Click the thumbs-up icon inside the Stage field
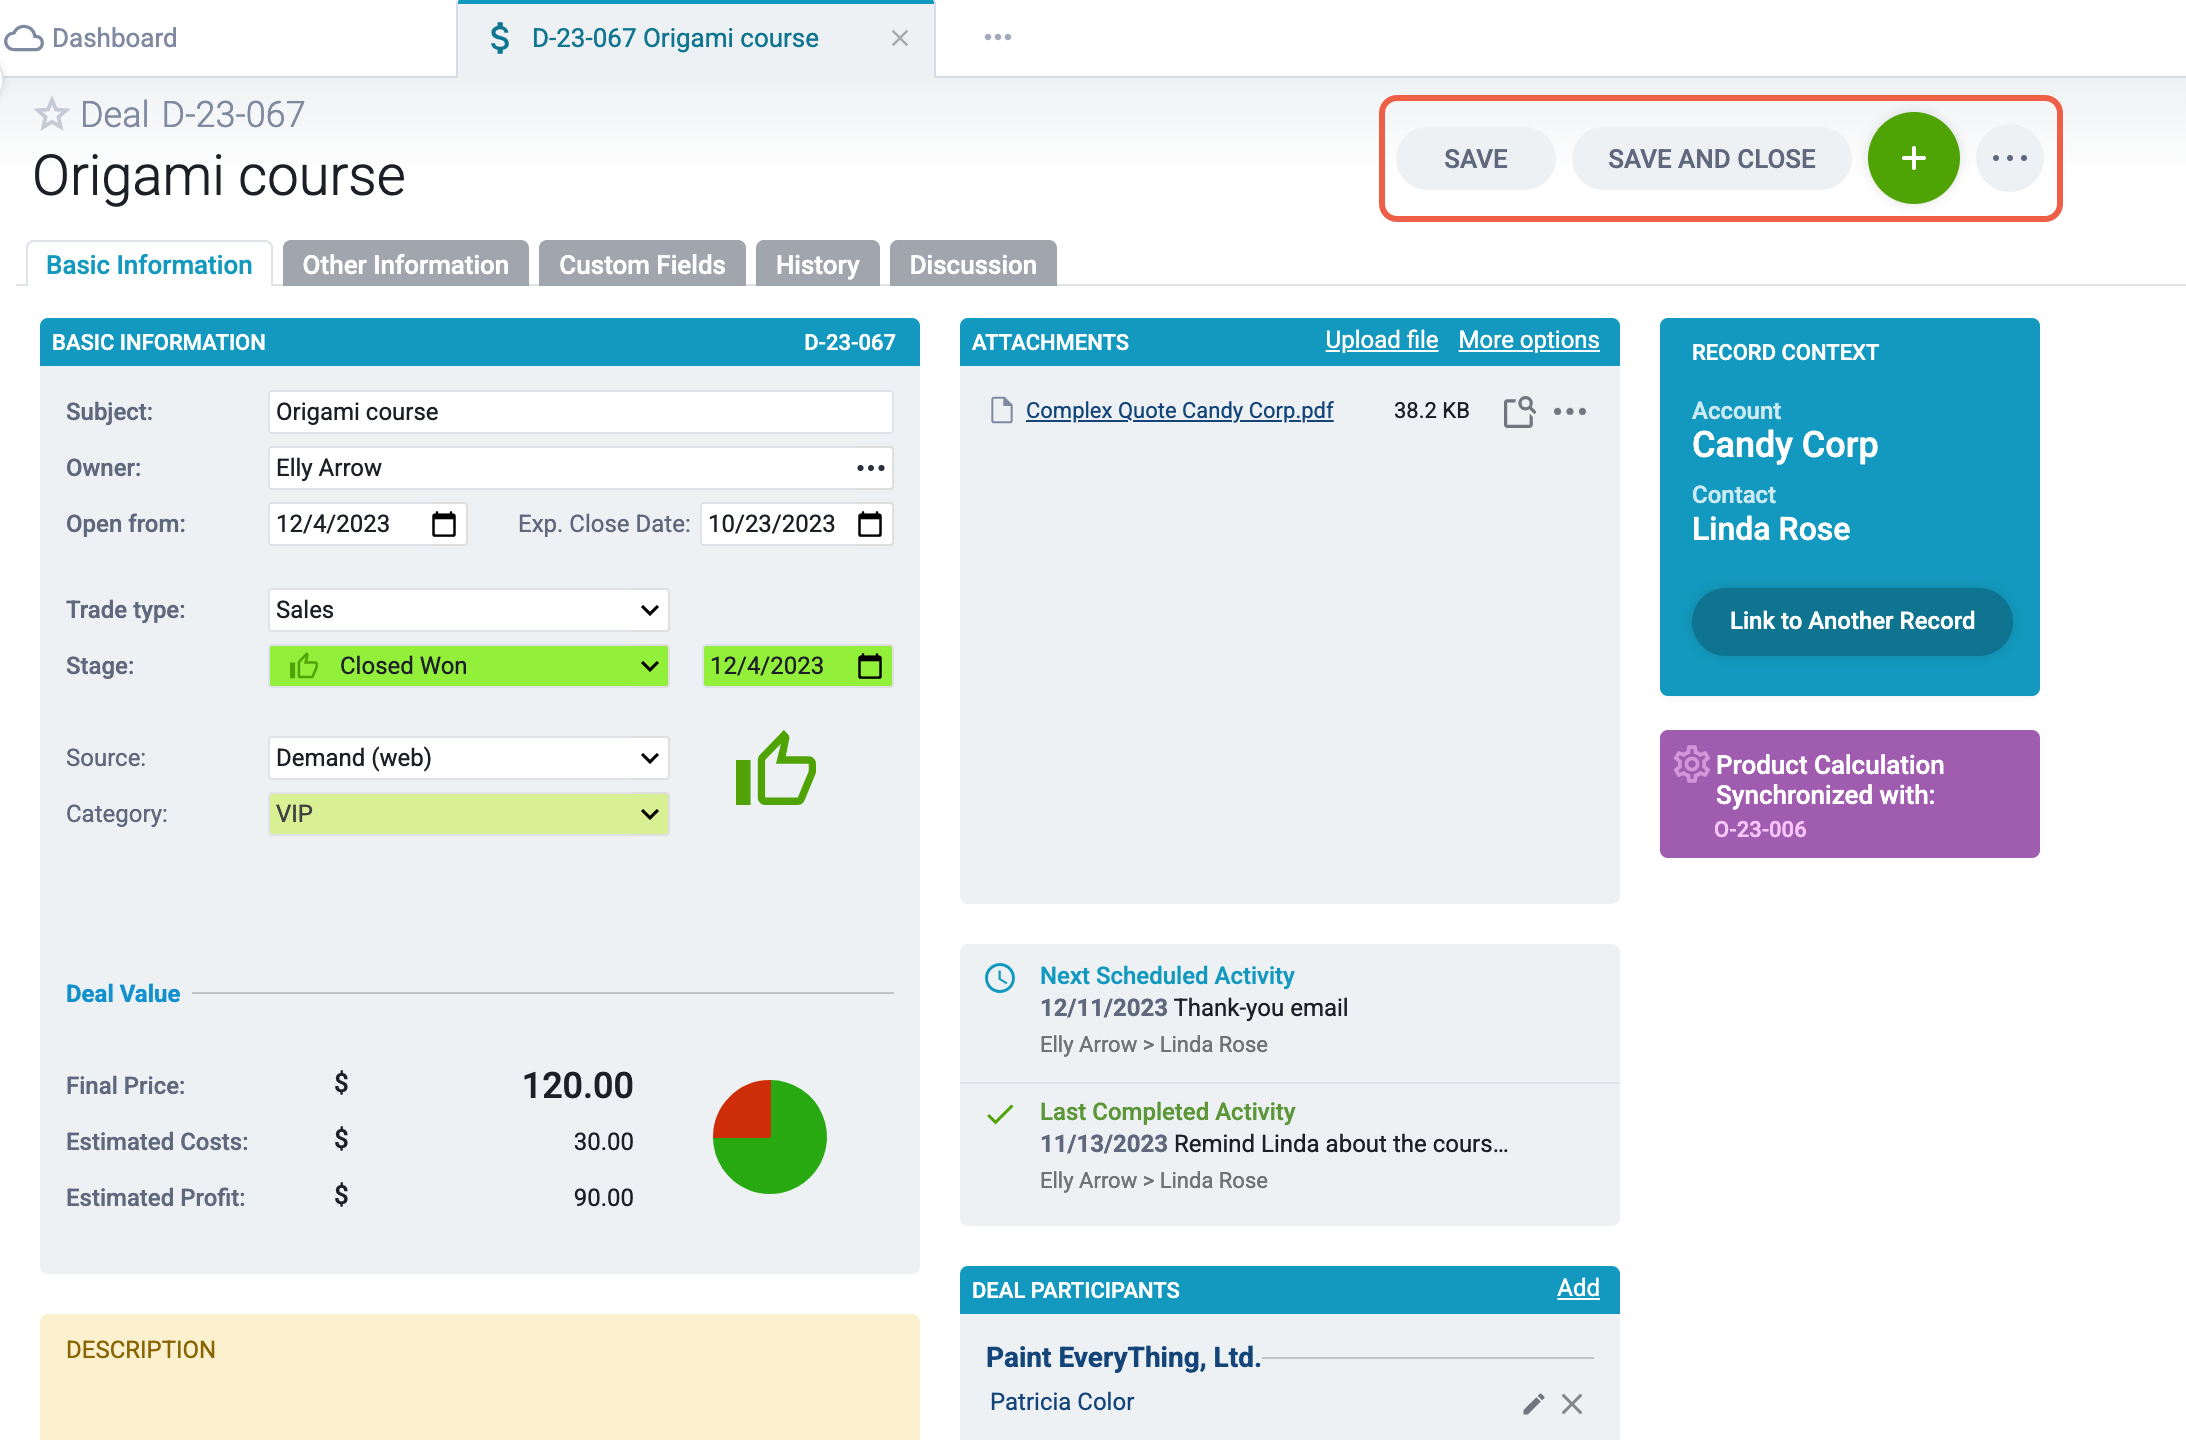 (x=303, y=666)
